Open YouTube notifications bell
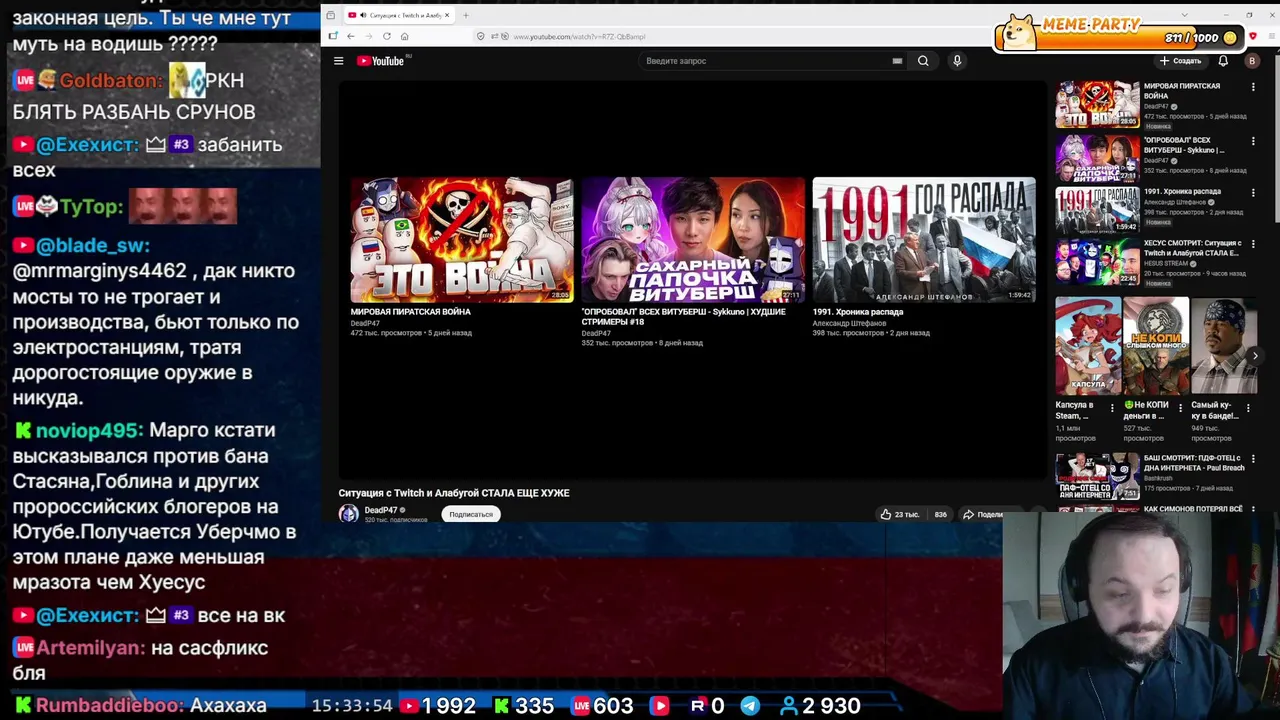The height and width of the screenshot is (720, 1280). coord(1222,61)
